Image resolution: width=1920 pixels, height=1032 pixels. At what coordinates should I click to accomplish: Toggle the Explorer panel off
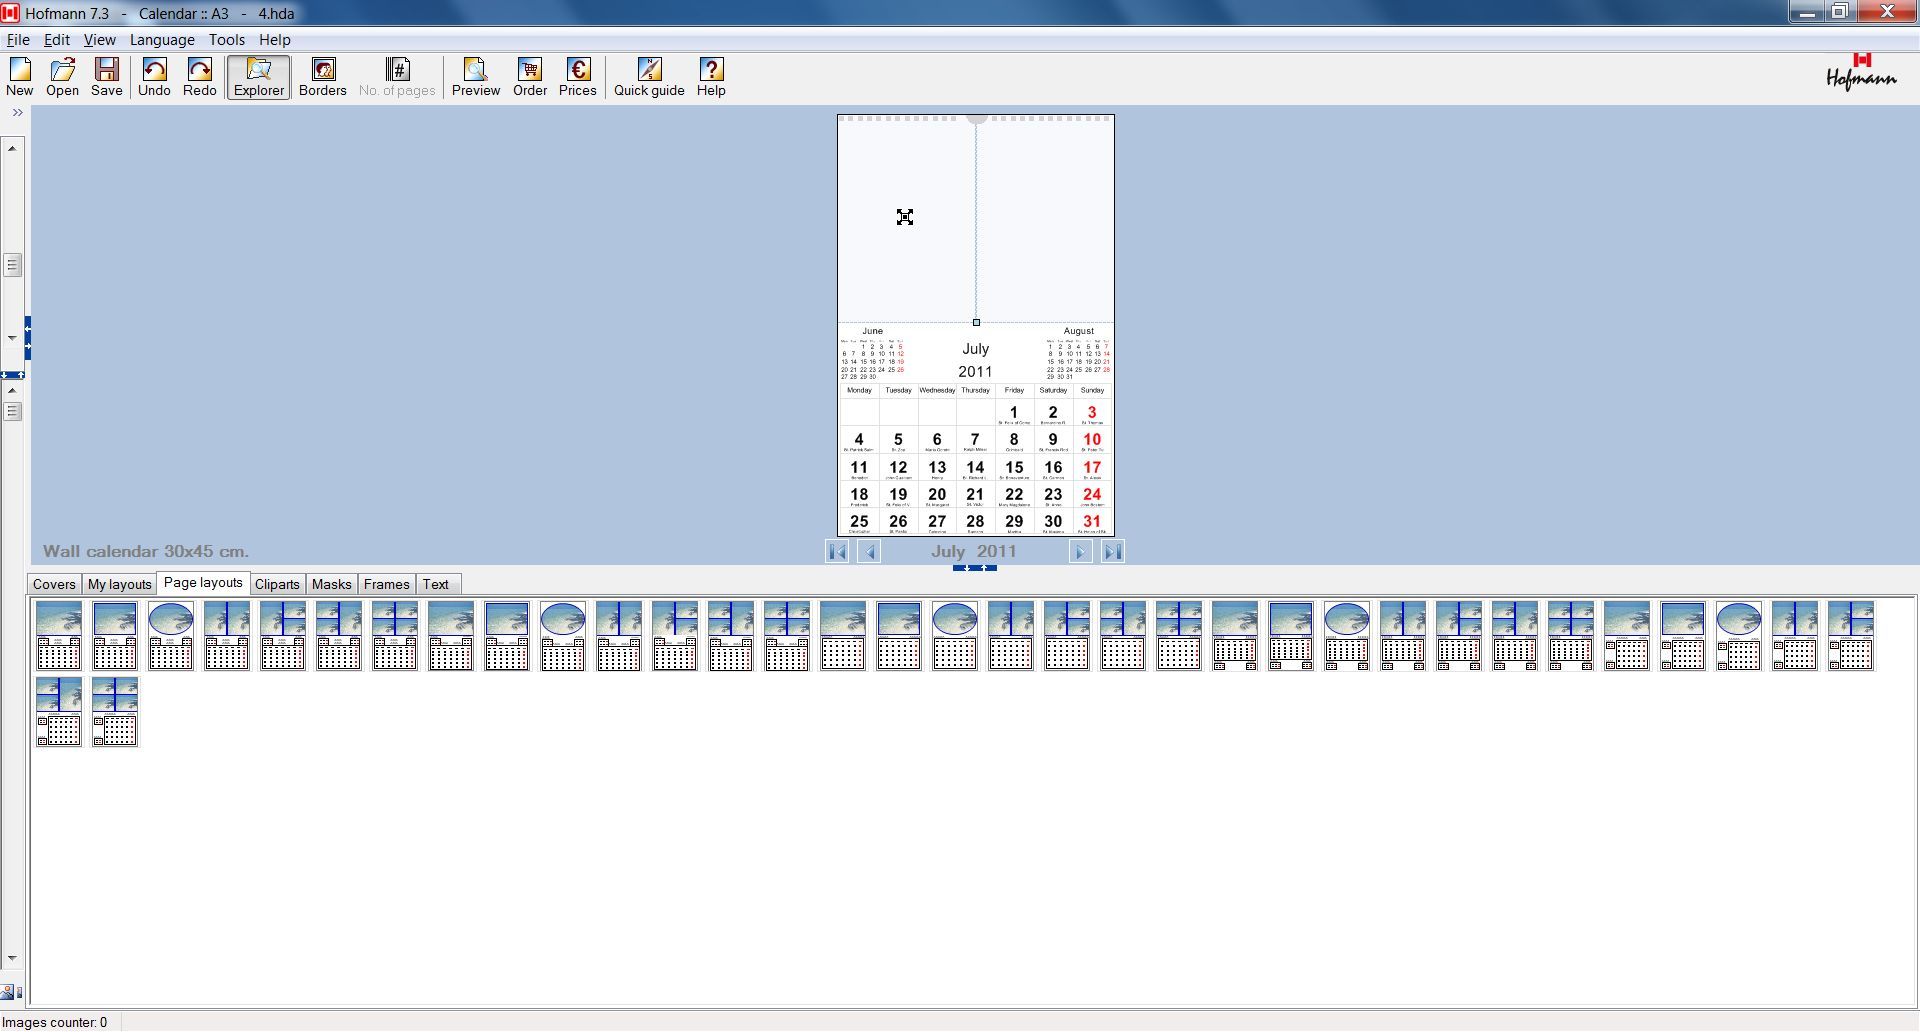(258, 76)
